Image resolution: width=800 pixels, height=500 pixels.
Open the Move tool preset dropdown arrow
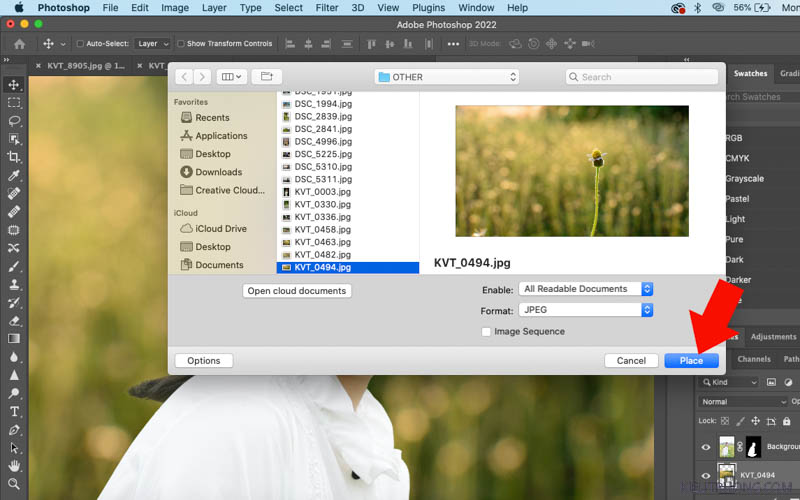pos(63,44)
